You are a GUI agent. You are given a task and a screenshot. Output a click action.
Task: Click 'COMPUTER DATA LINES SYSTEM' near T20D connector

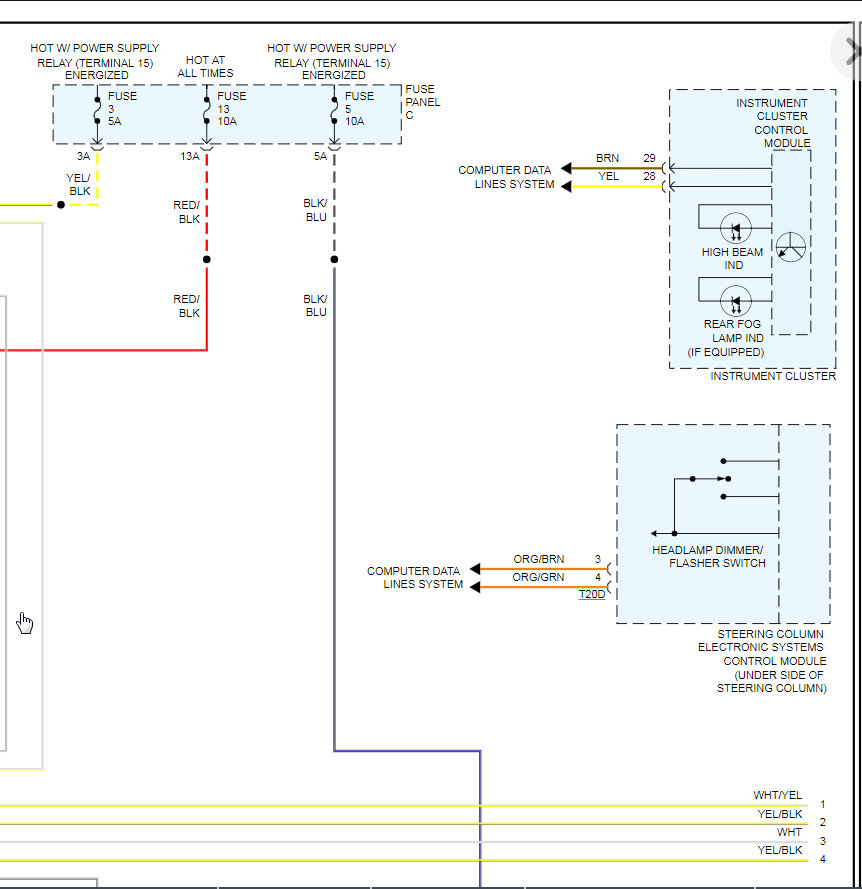[415, 577]
